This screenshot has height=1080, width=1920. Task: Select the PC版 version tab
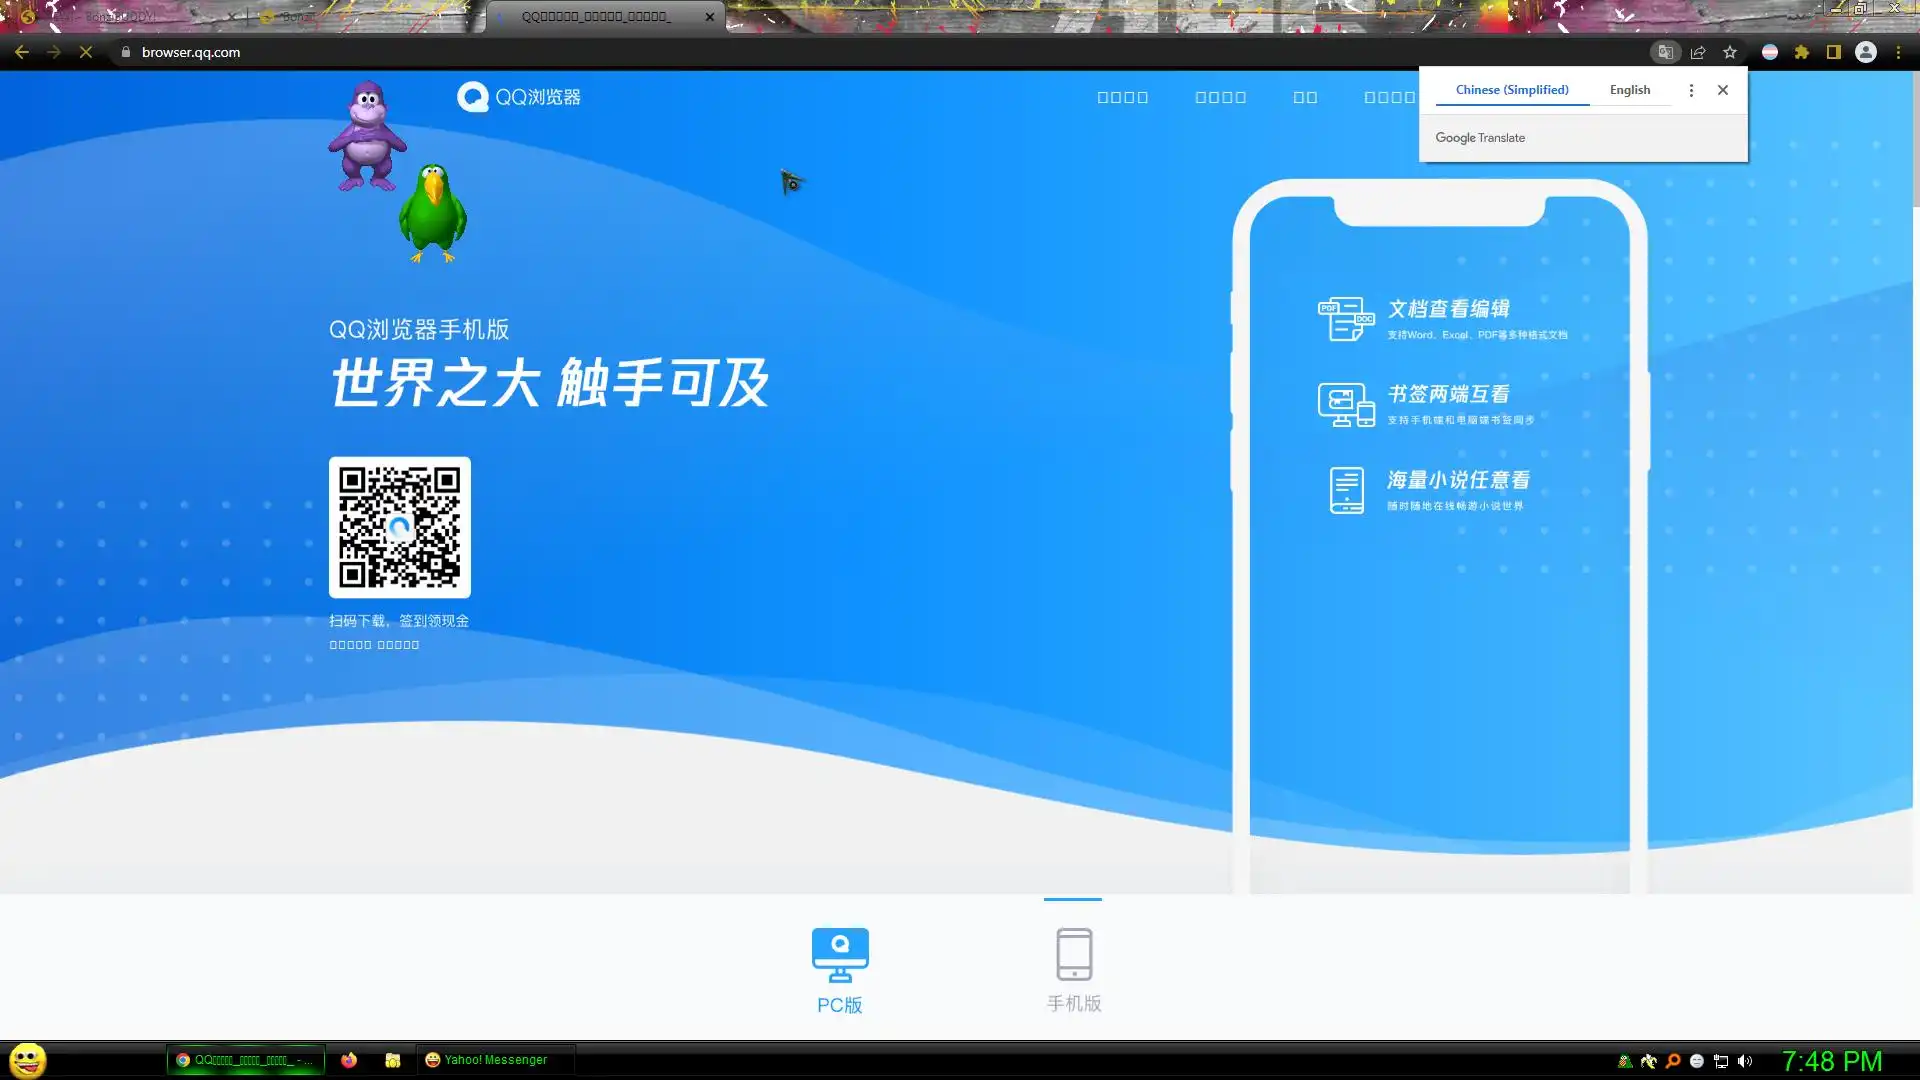tap(840, 968)
